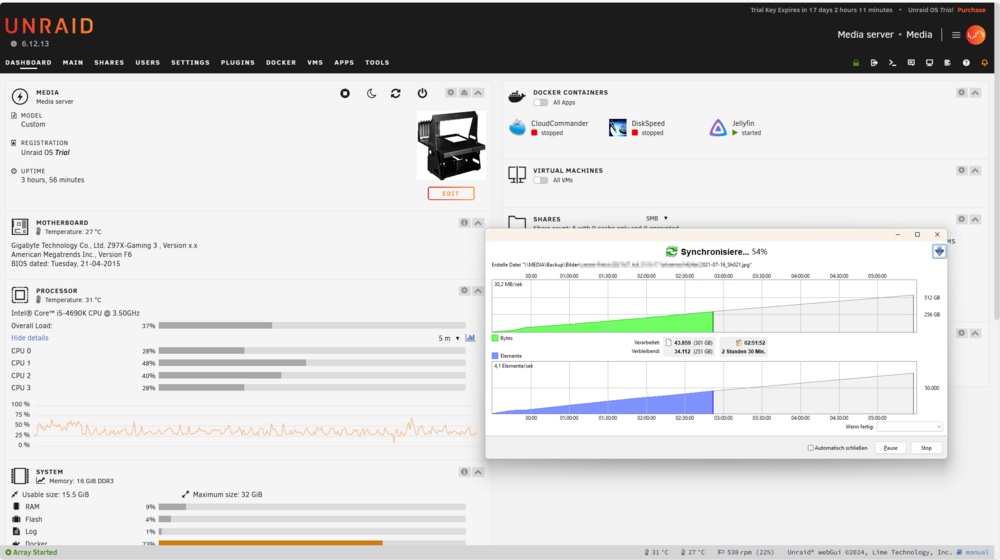Open the Plugins menu tab
This screenshot has height=560, width=1000.
(238, 63)
